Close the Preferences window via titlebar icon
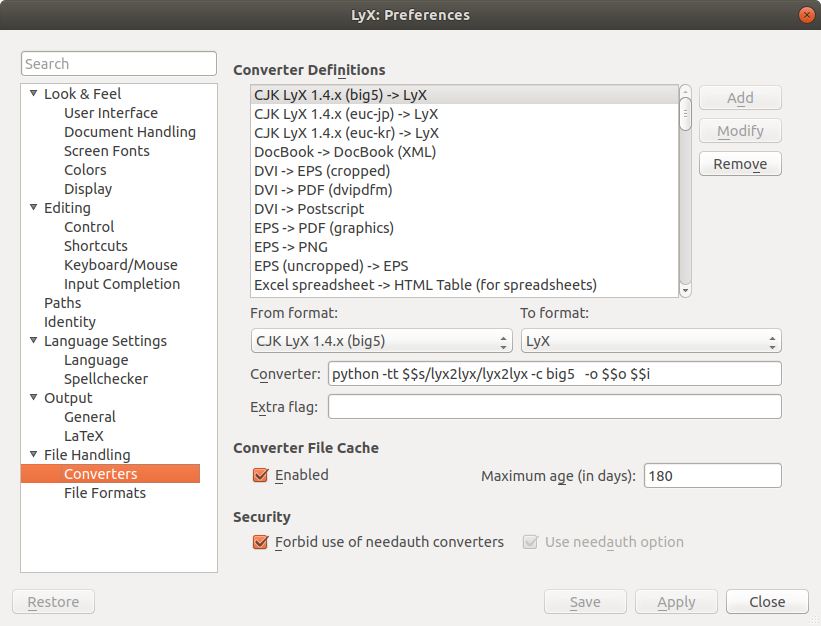The width and height of the screenshot is (821, 626). click(805, 15)
